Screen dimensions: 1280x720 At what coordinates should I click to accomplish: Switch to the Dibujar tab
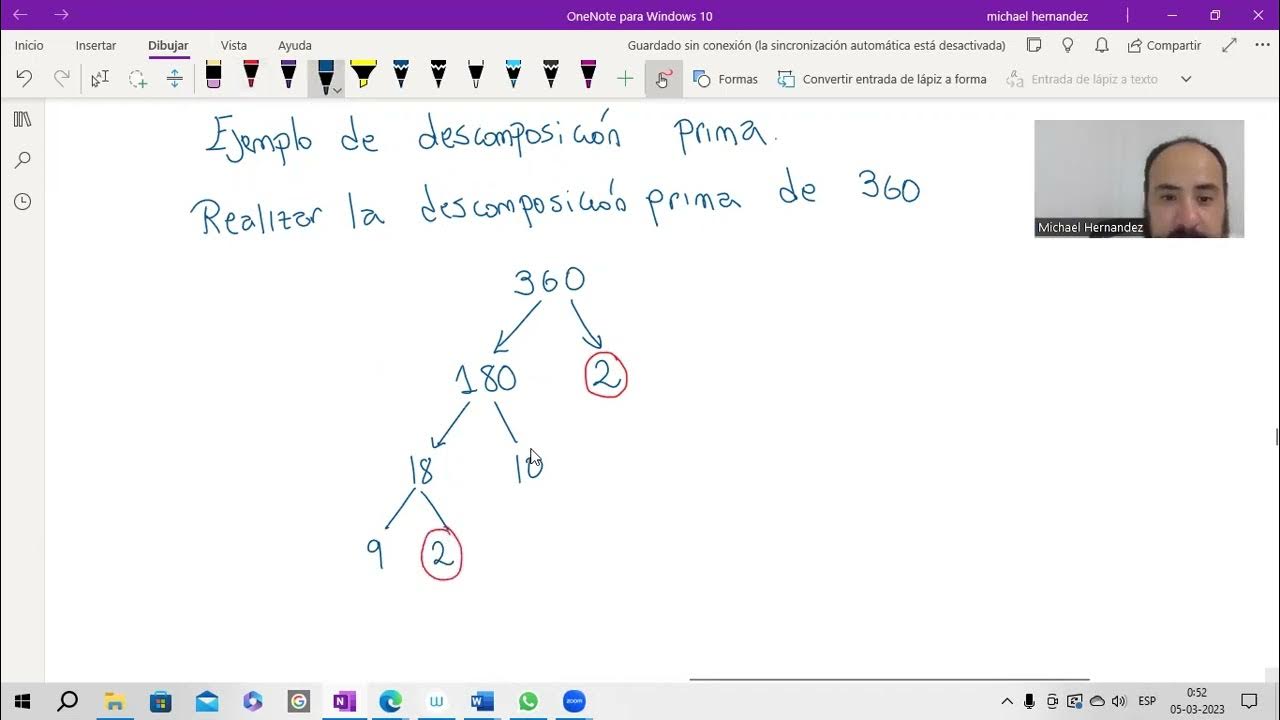tap(168, 45)
